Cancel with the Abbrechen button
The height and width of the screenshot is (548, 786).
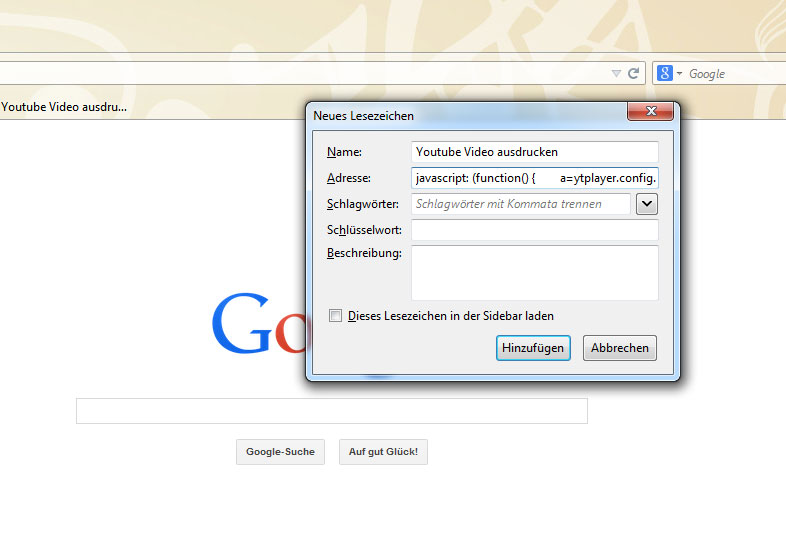tap(620, 348)
